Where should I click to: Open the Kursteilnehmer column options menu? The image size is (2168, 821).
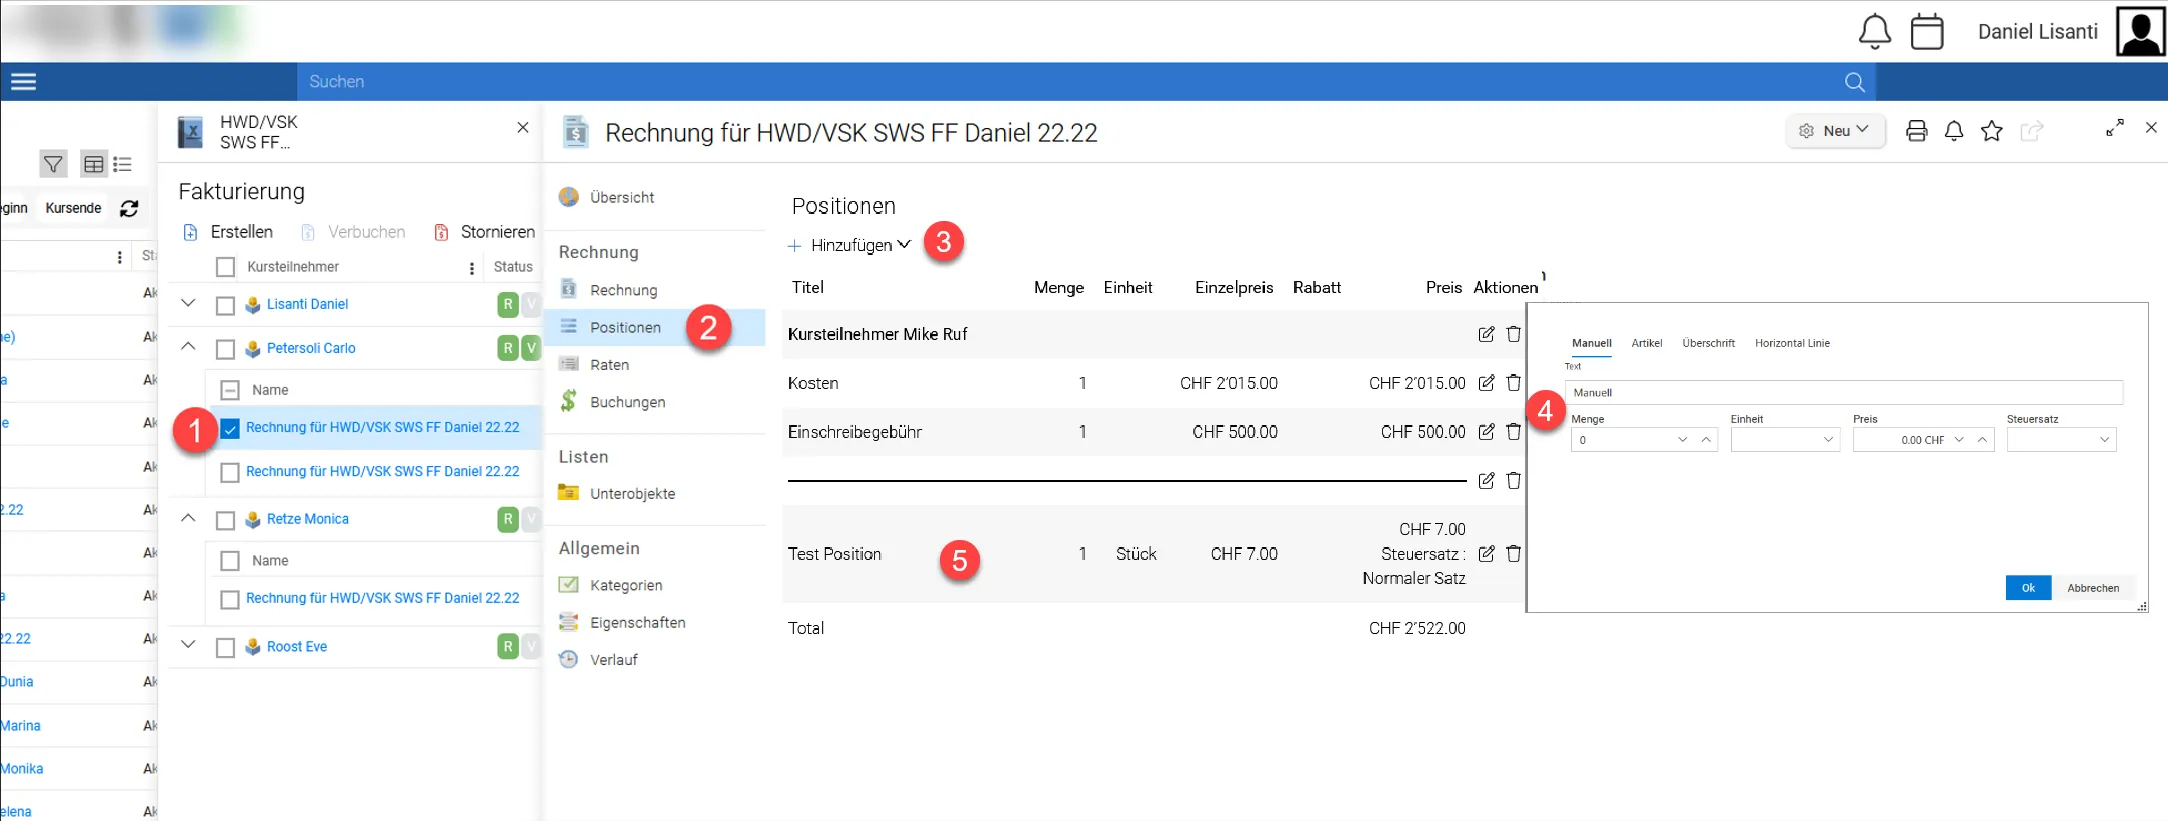472,268
